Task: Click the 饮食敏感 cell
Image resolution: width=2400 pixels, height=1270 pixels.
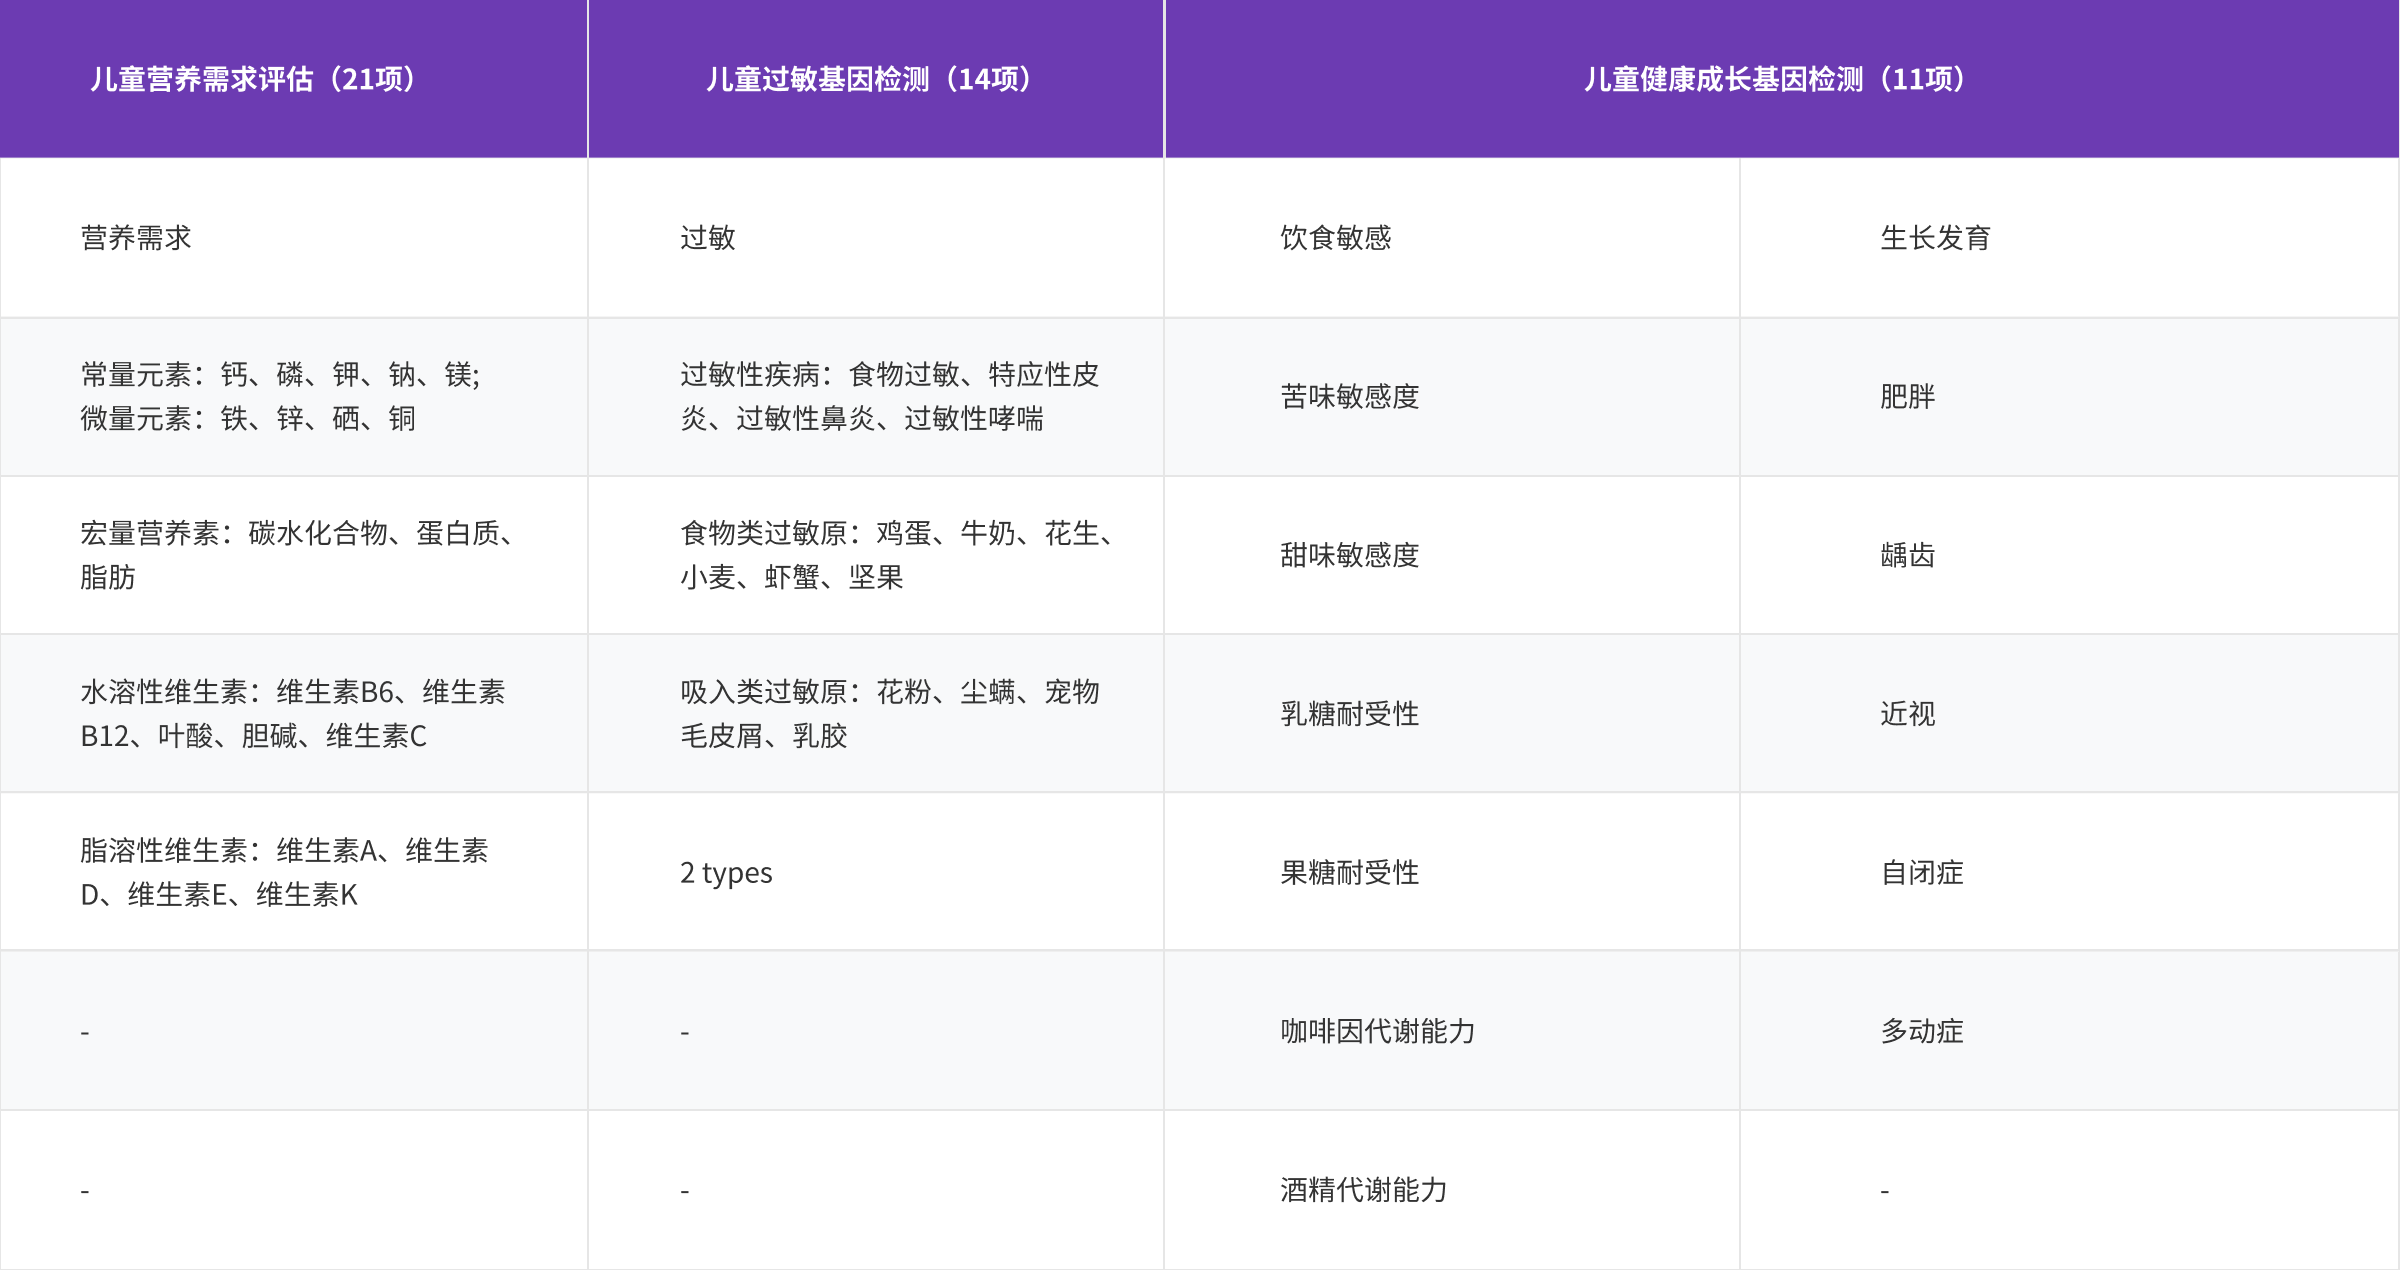Action: click(x=1330, y=237)
